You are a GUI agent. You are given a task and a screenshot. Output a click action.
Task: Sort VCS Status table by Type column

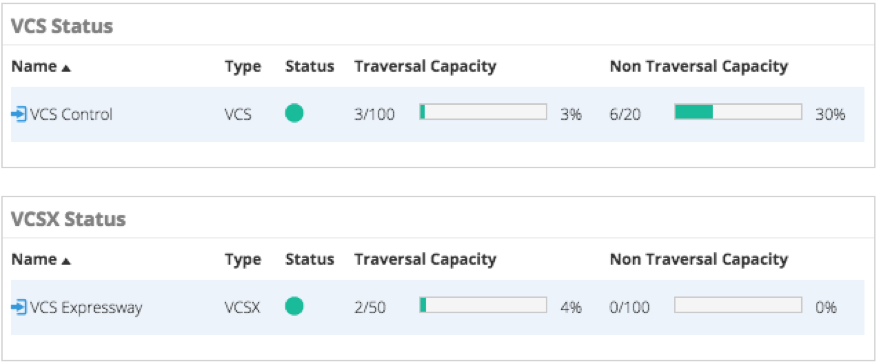[243, 67]
